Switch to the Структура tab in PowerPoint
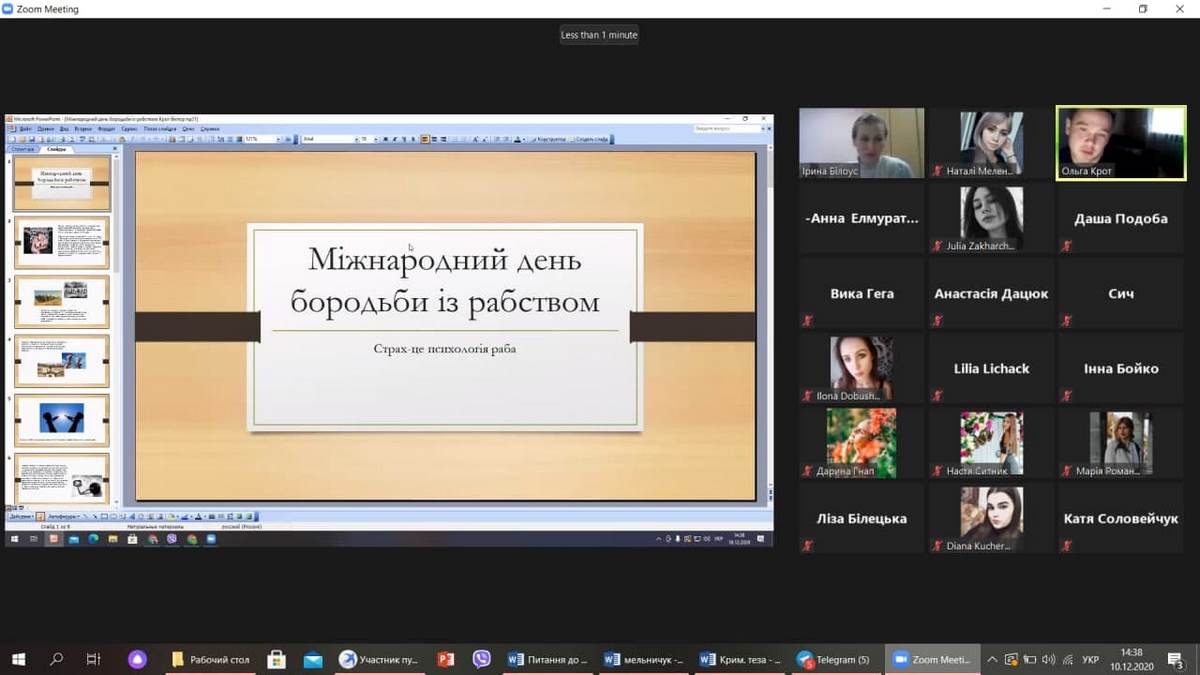 (22, 149)
